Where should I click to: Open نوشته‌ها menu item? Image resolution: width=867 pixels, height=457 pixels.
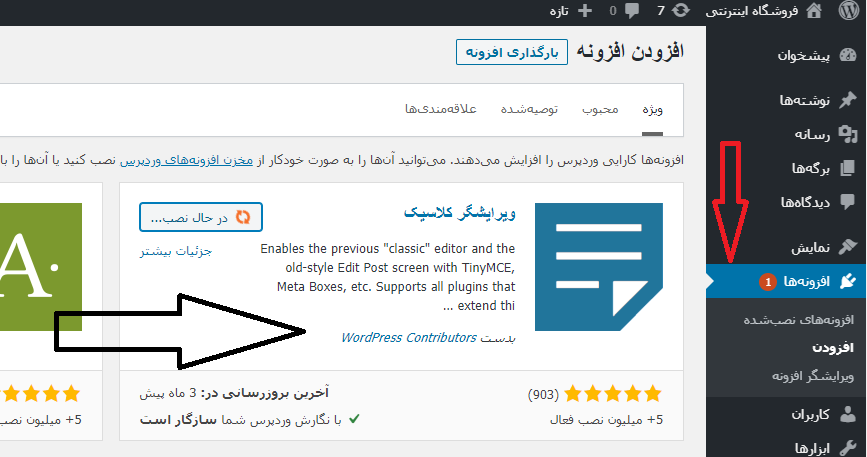[805, 100]
